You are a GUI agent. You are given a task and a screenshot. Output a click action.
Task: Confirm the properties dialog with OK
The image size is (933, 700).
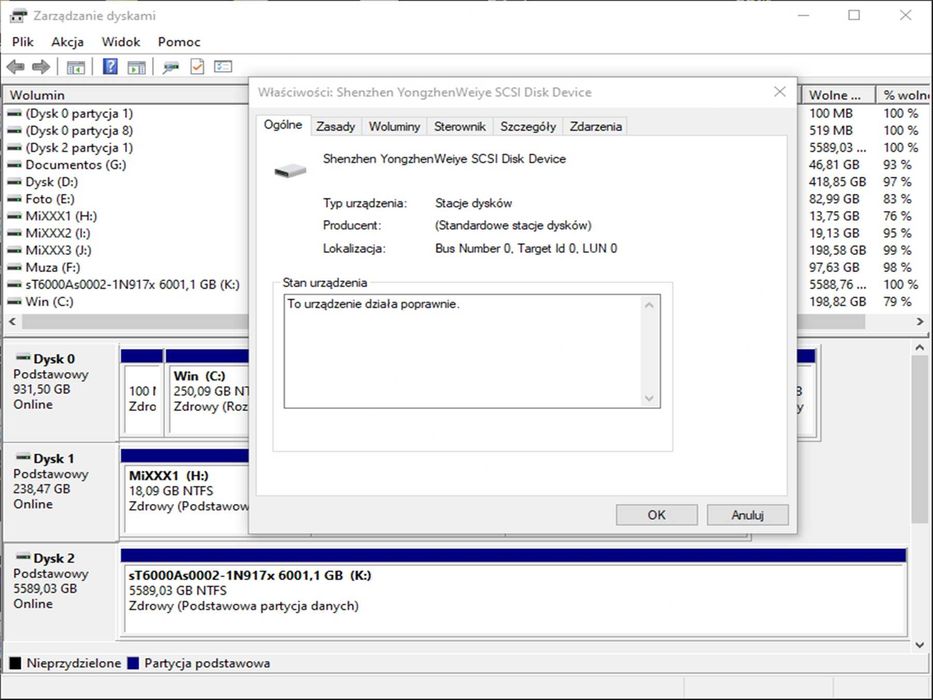pyautogui.click(x=657, y=515)
